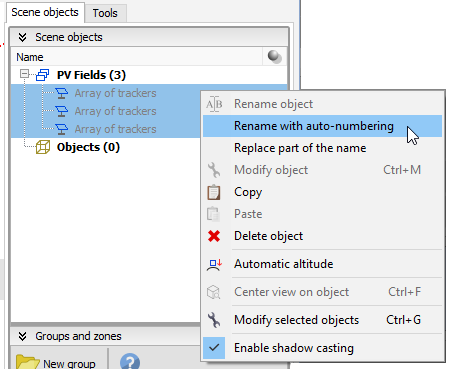Select Objects (0) tree entry
449x369 pixels.
[88, 147]
